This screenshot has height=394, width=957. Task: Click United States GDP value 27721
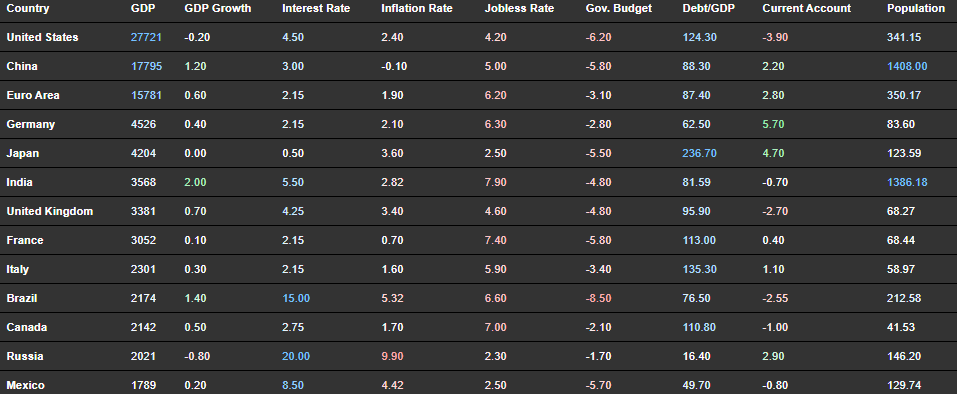coord(146,37)
